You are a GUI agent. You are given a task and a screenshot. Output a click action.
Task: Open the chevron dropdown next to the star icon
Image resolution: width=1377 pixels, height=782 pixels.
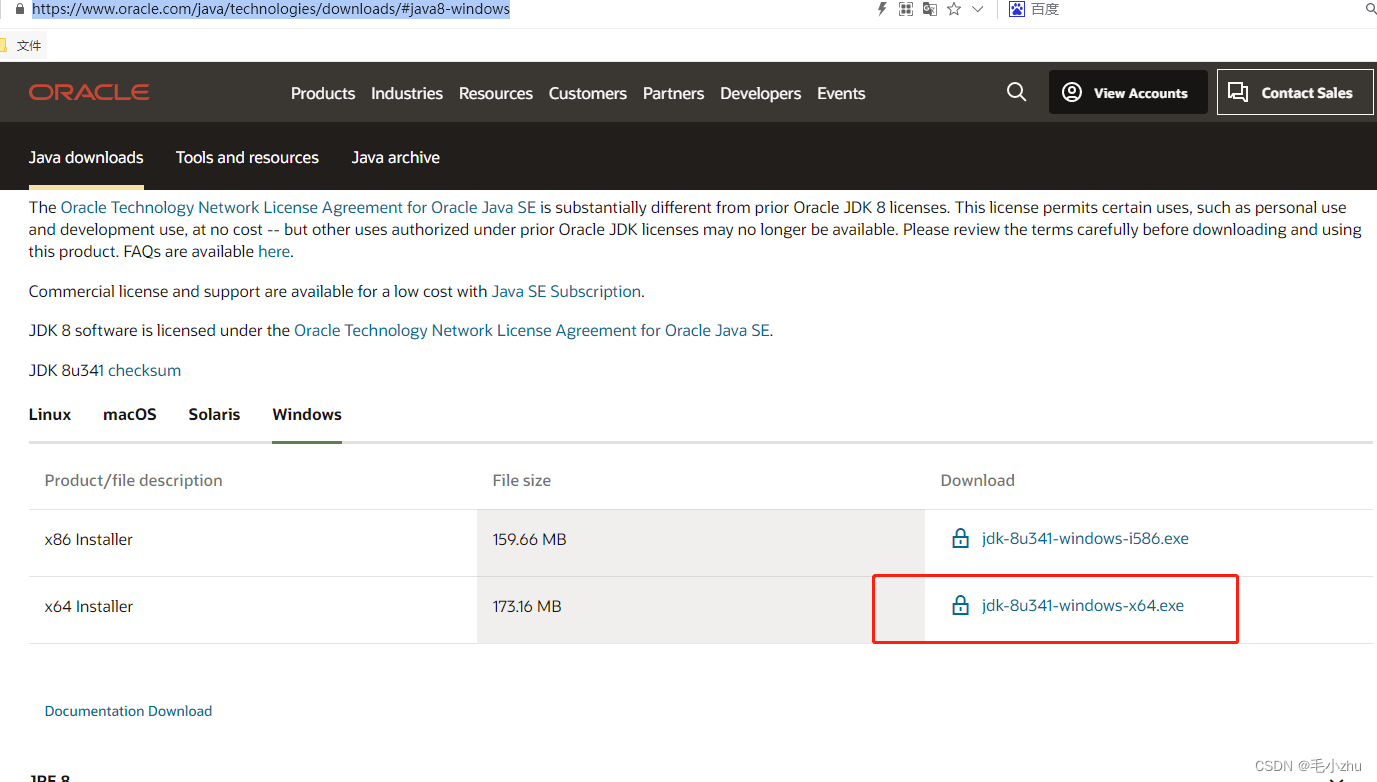coord(977,9)
